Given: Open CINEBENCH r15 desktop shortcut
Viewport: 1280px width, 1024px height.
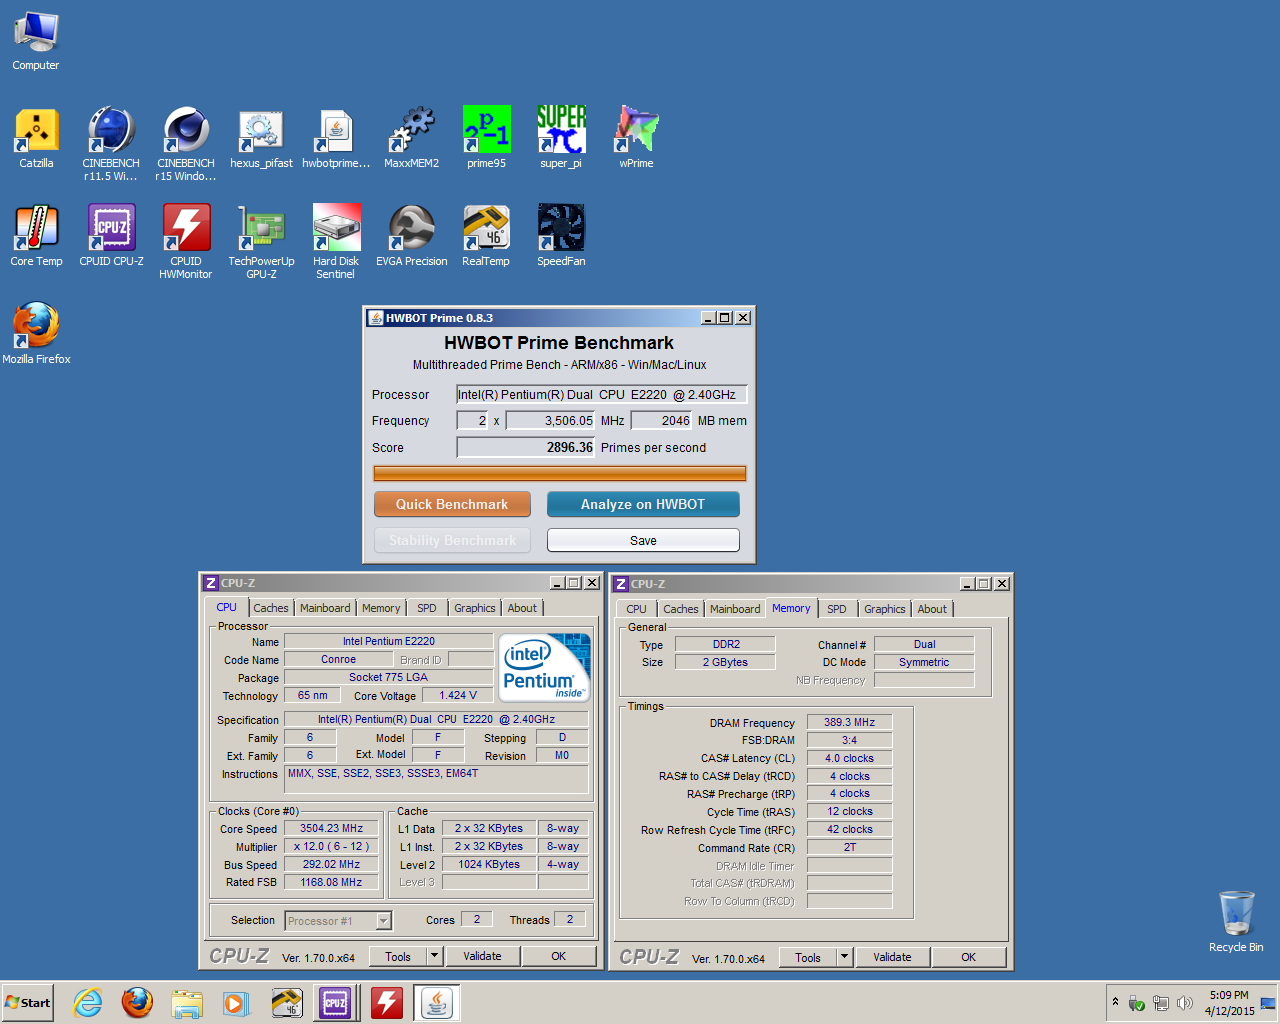Looking at the screenshot, I should (x=186, y=144).
